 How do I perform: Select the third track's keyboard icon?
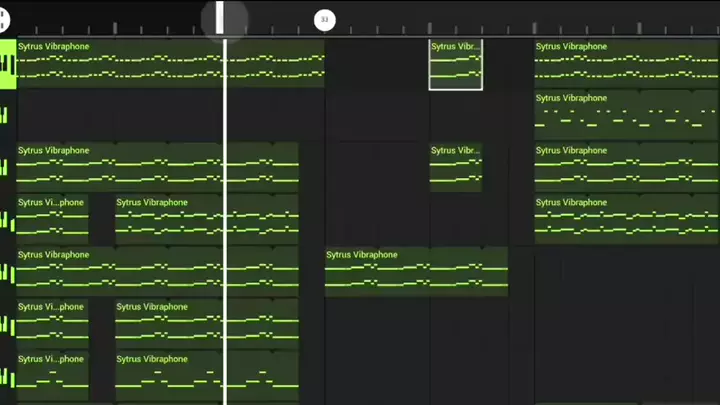(7, 167)
